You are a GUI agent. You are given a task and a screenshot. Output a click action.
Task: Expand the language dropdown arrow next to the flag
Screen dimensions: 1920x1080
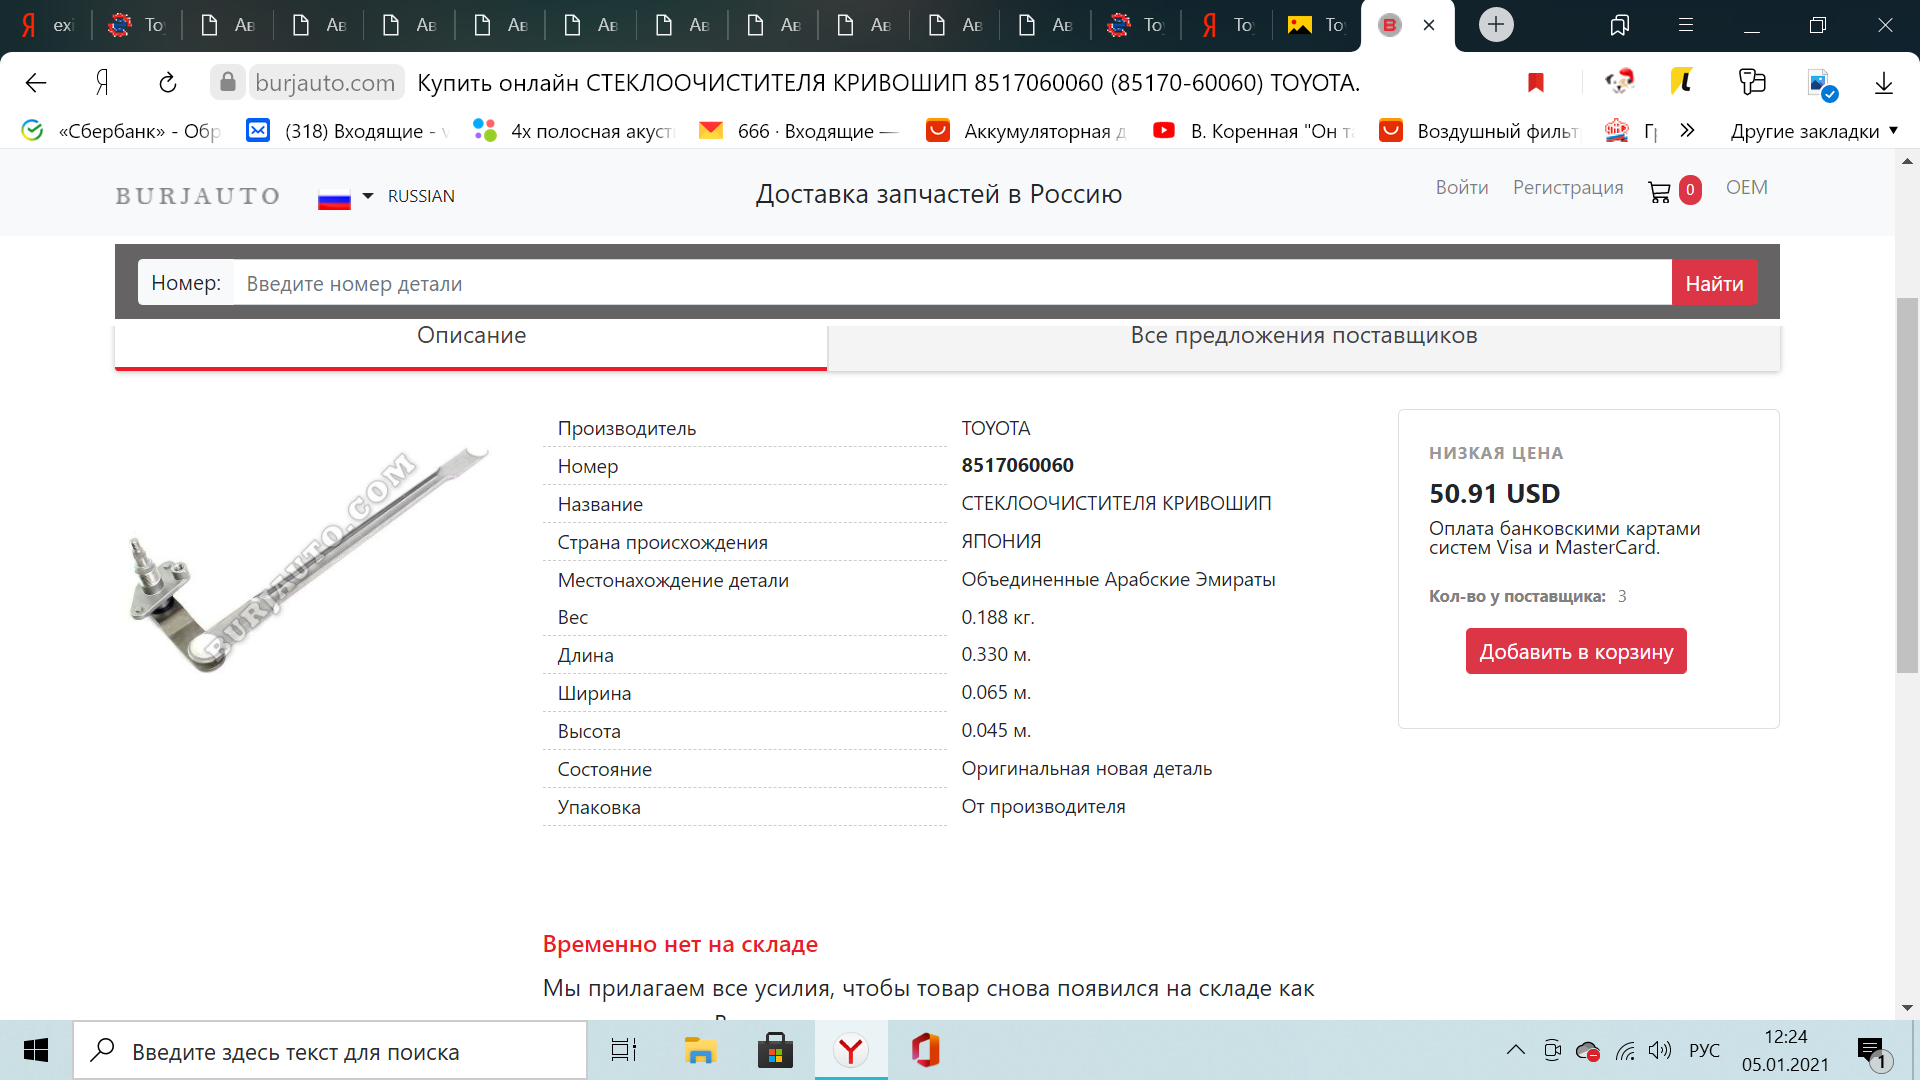click(x=368, y=196)
